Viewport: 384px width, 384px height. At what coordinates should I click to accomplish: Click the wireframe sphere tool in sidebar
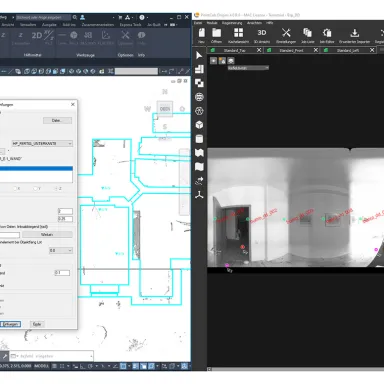(x=199, y=111)
